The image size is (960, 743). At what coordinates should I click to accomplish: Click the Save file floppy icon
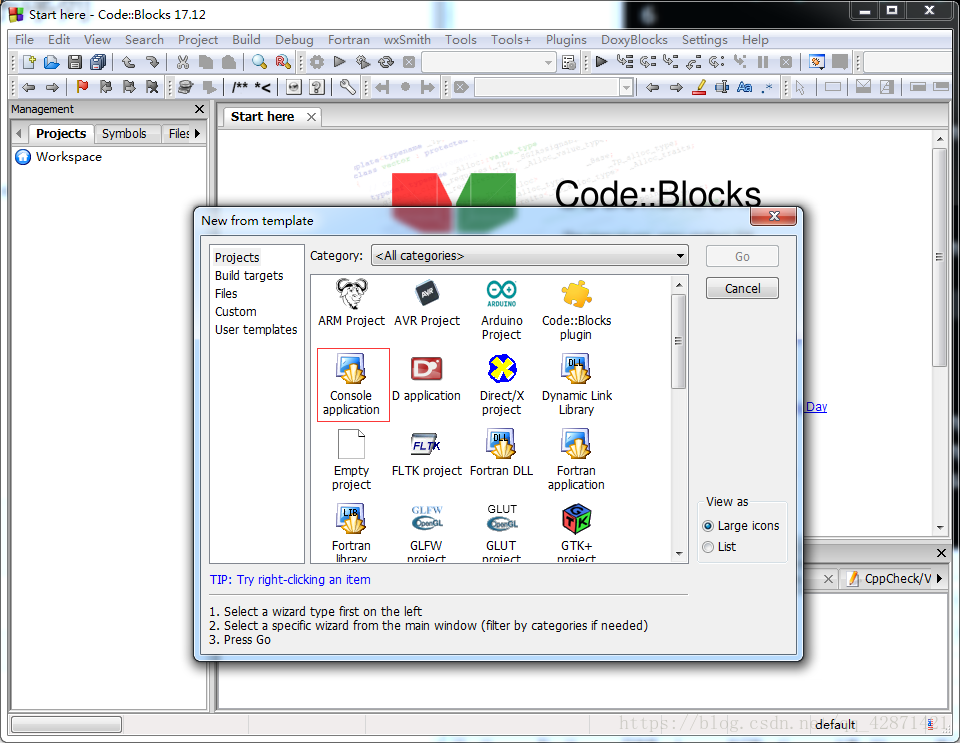coord(75,62)
